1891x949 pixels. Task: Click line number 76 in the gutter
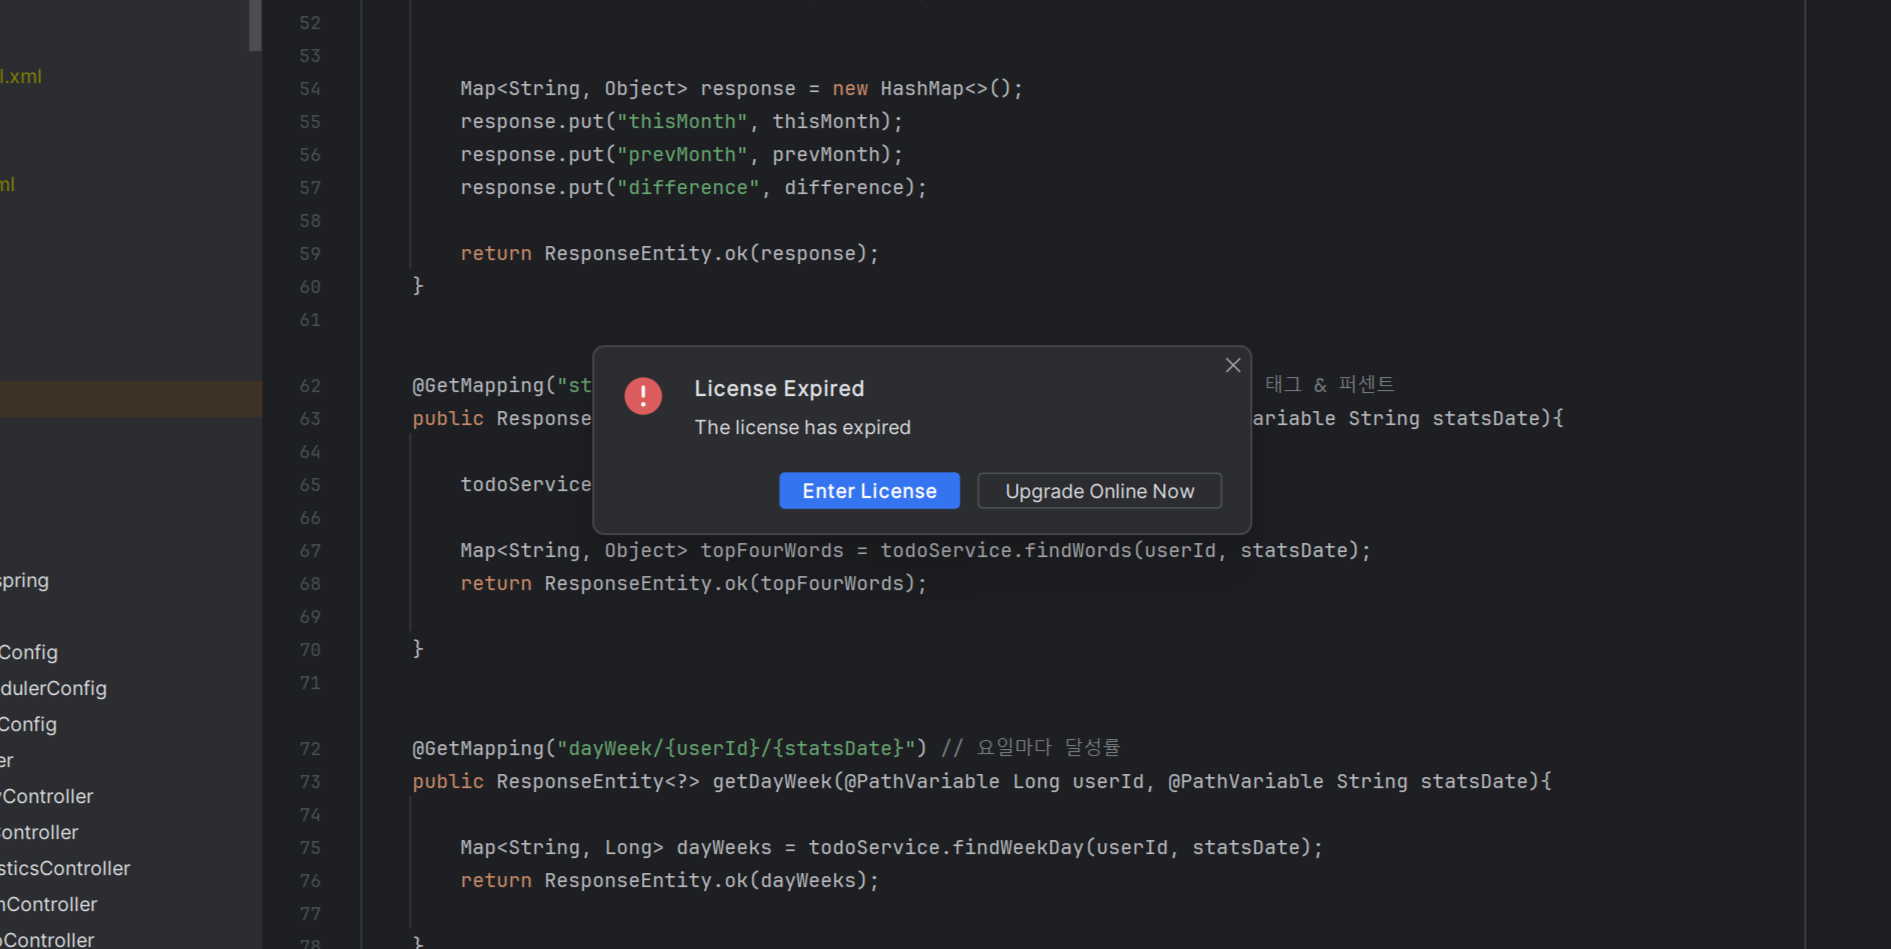310,881
